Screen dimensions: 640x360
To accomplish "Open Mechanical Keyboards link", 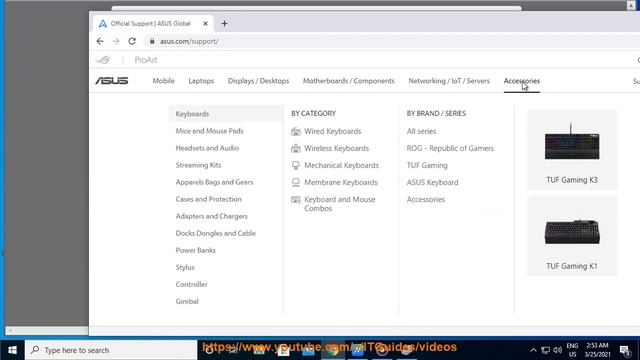I will (x=341, y=165).
